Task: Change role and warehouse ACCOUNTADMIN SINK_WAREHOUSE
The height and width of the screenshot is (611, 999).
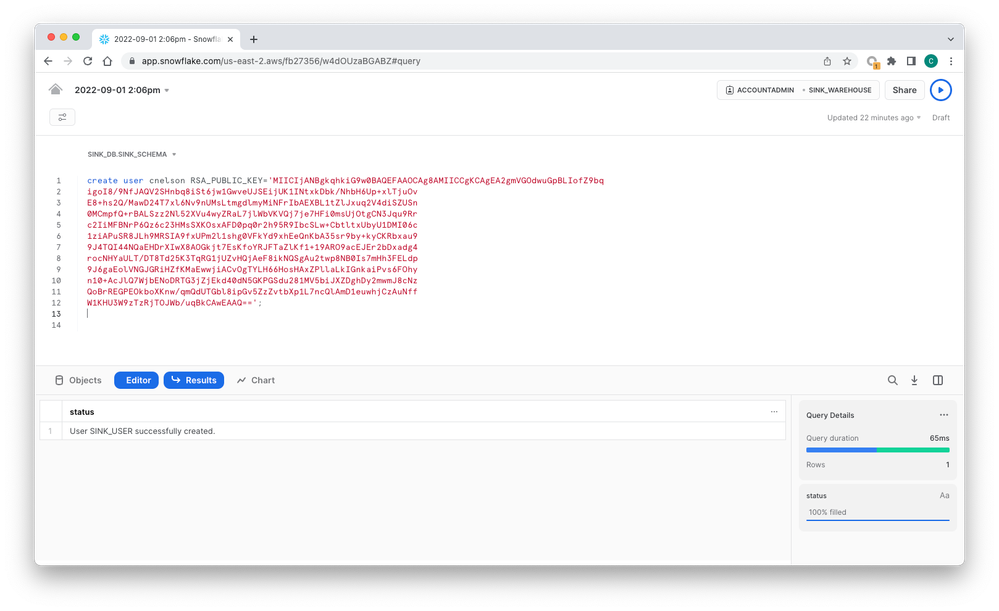Action: [798, 90]
